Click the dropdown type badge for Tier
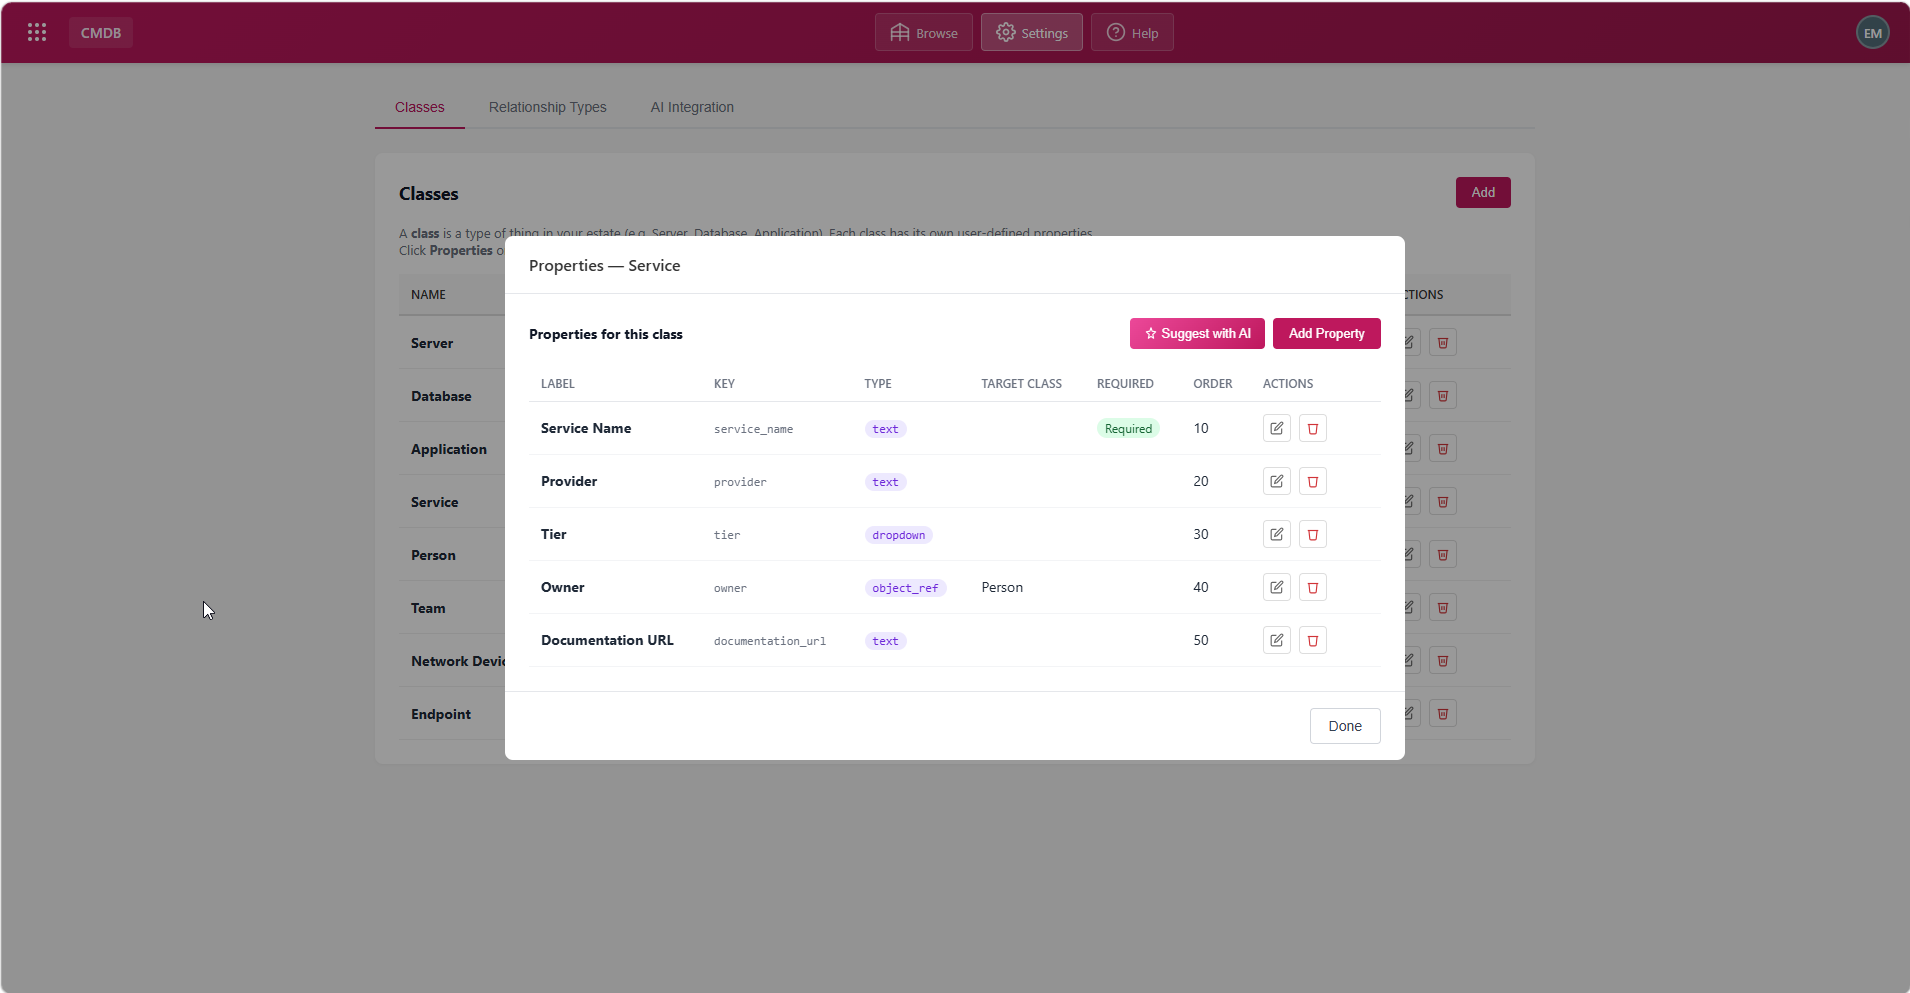 (x=898, y=535)
